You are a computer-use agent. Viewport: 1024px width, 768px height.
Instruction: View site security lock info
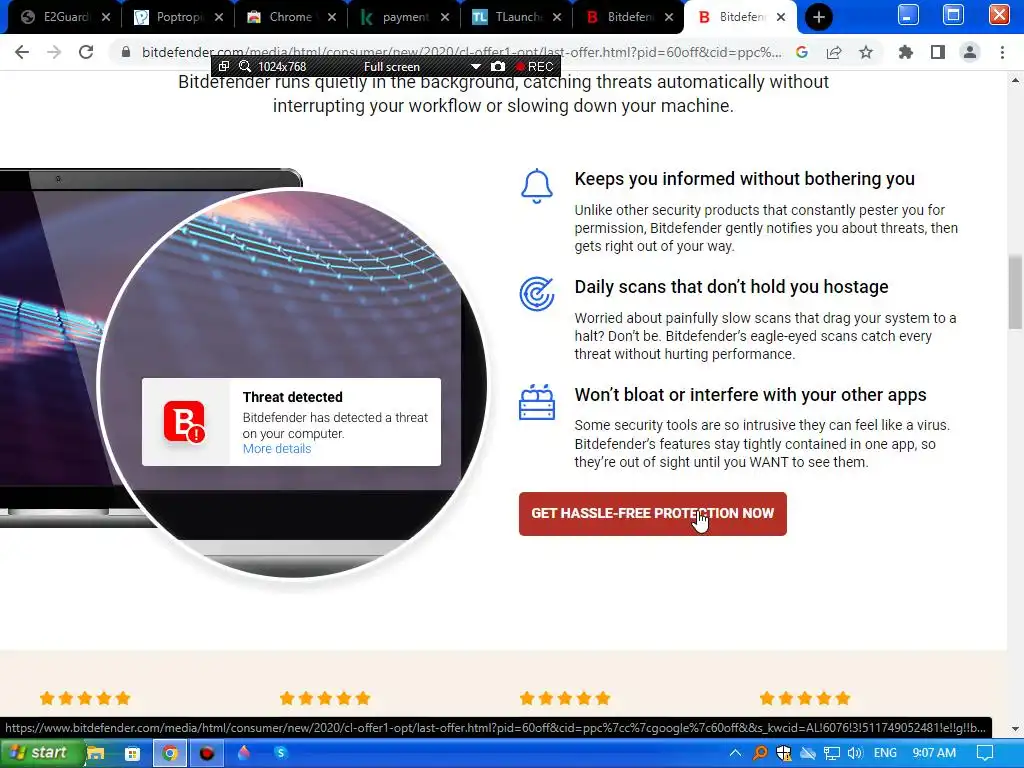coord(125,52)
